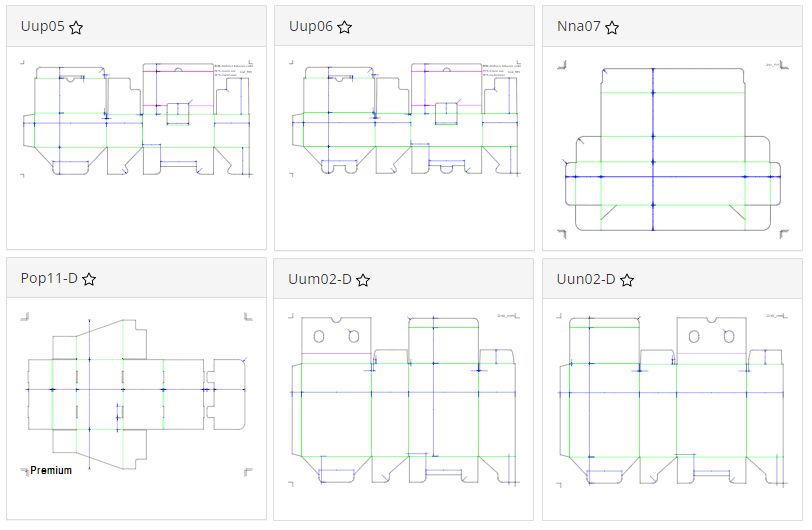Click the star icon beside Pop11-D

coord(89,280)
